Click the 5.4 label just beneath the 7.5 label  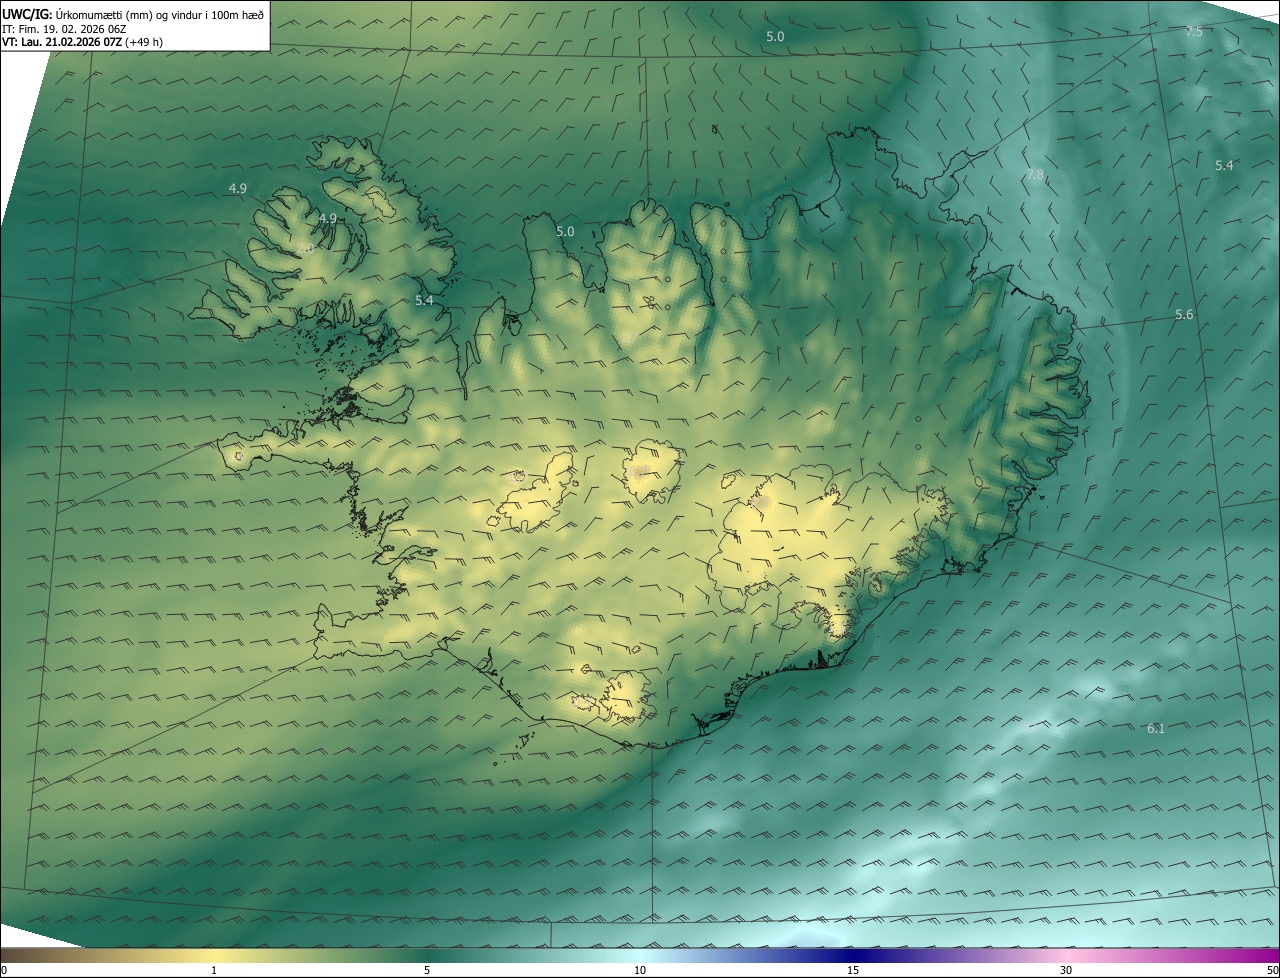pyautogui.click(x=1224, y=165)
